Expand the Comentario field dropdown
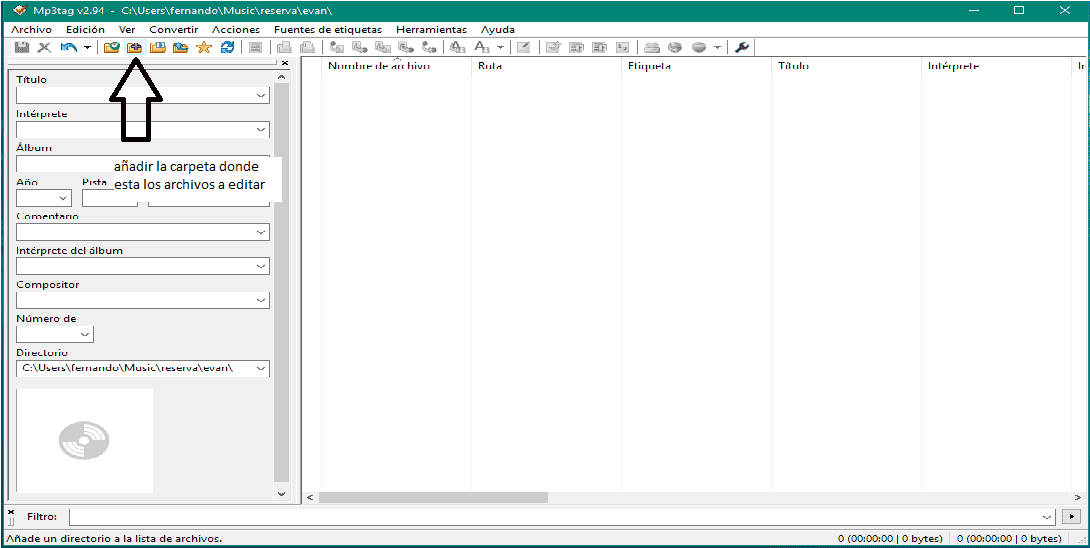Screen dimensions: 1090x548 coord(261,232)
